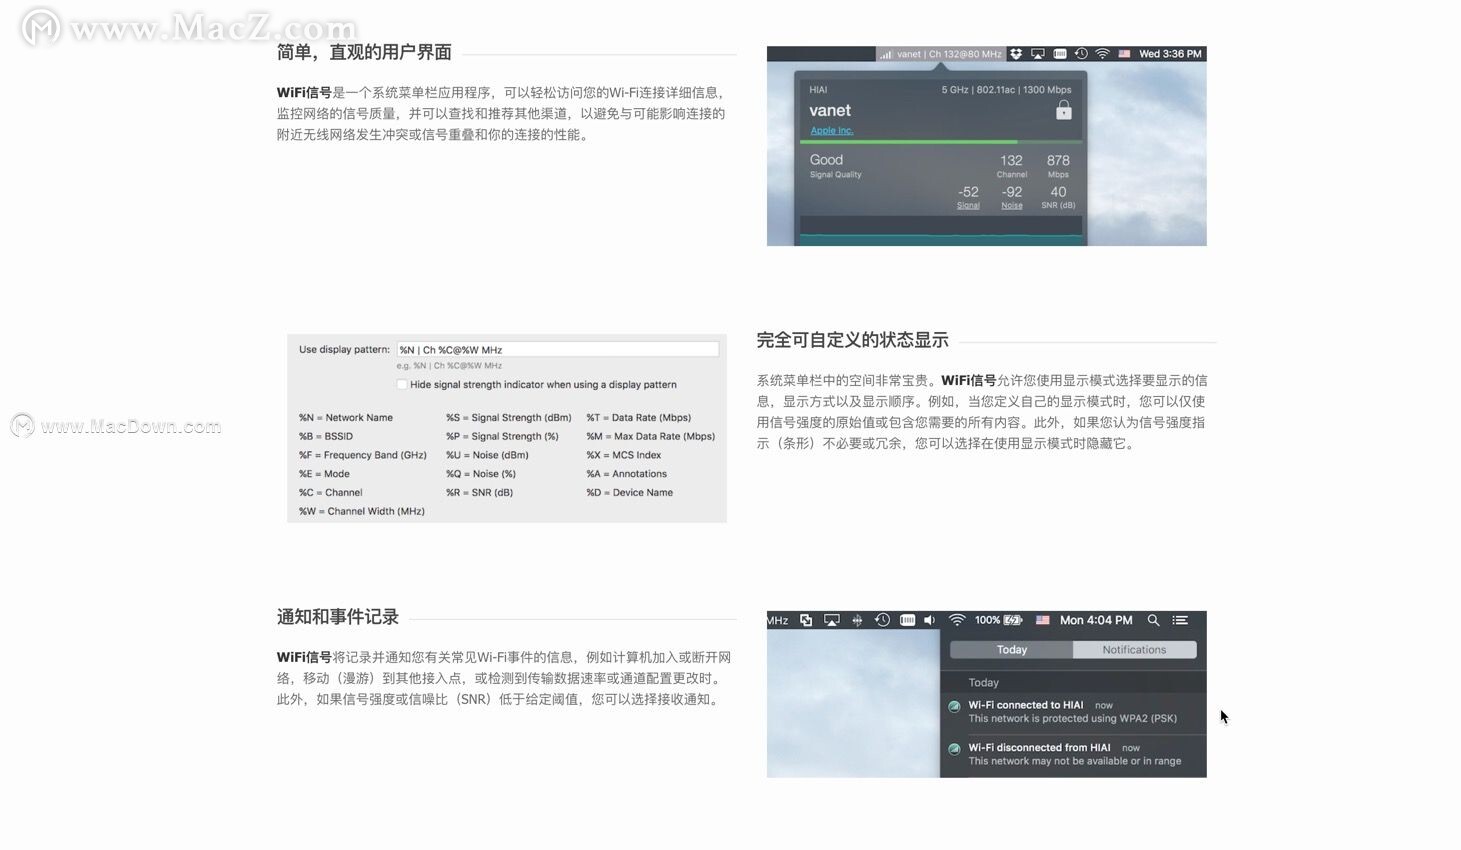Select the Today tab in Notification Center

click(1011, 650)
